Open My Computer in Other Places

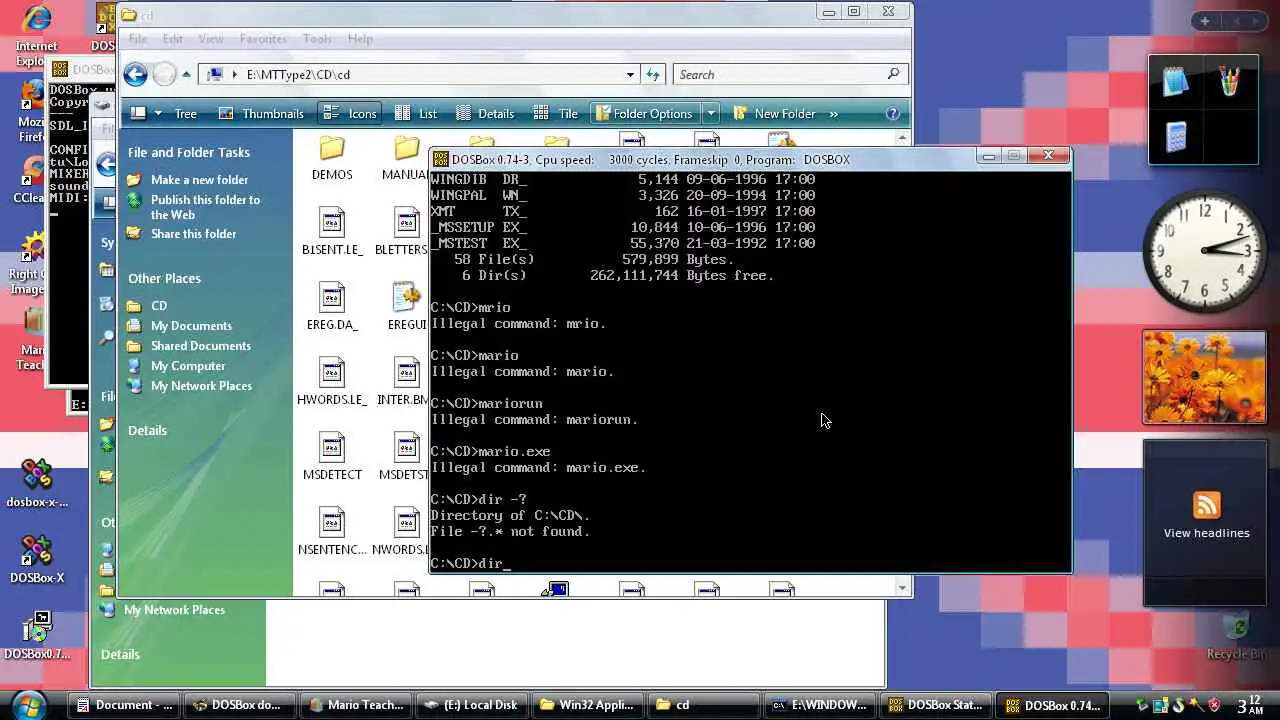[x=188, y=365]
